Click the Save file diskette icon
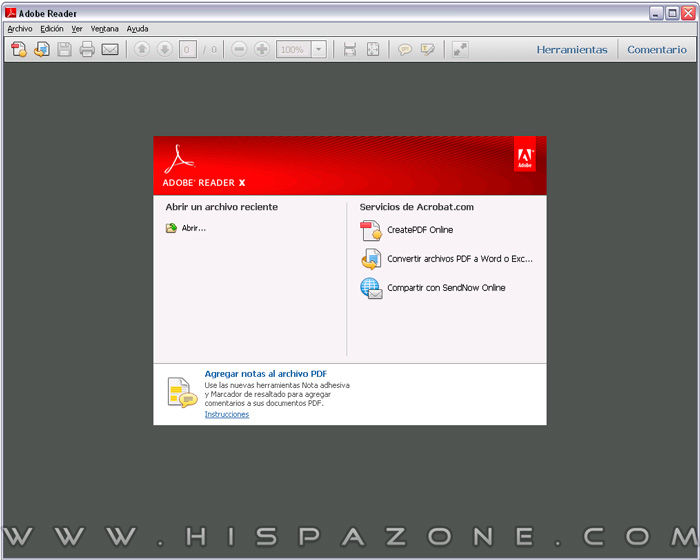This screenshot has width=700, height=560. point(64,49)
